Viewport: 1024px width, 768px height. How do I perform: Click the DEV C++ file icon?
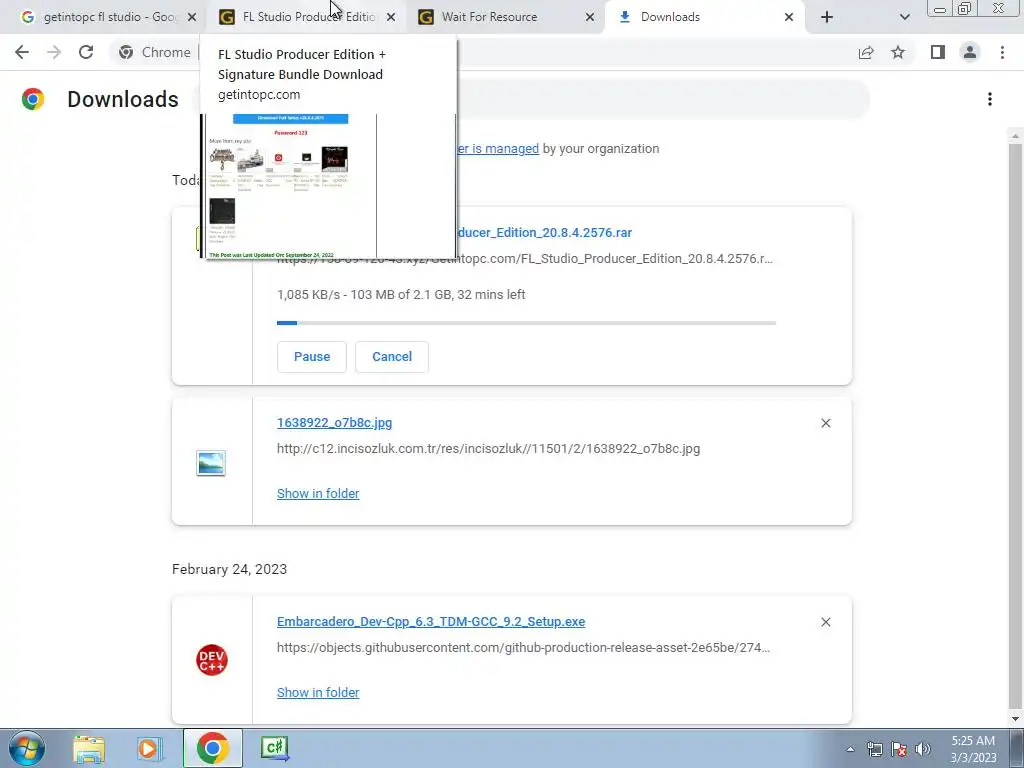212,660
